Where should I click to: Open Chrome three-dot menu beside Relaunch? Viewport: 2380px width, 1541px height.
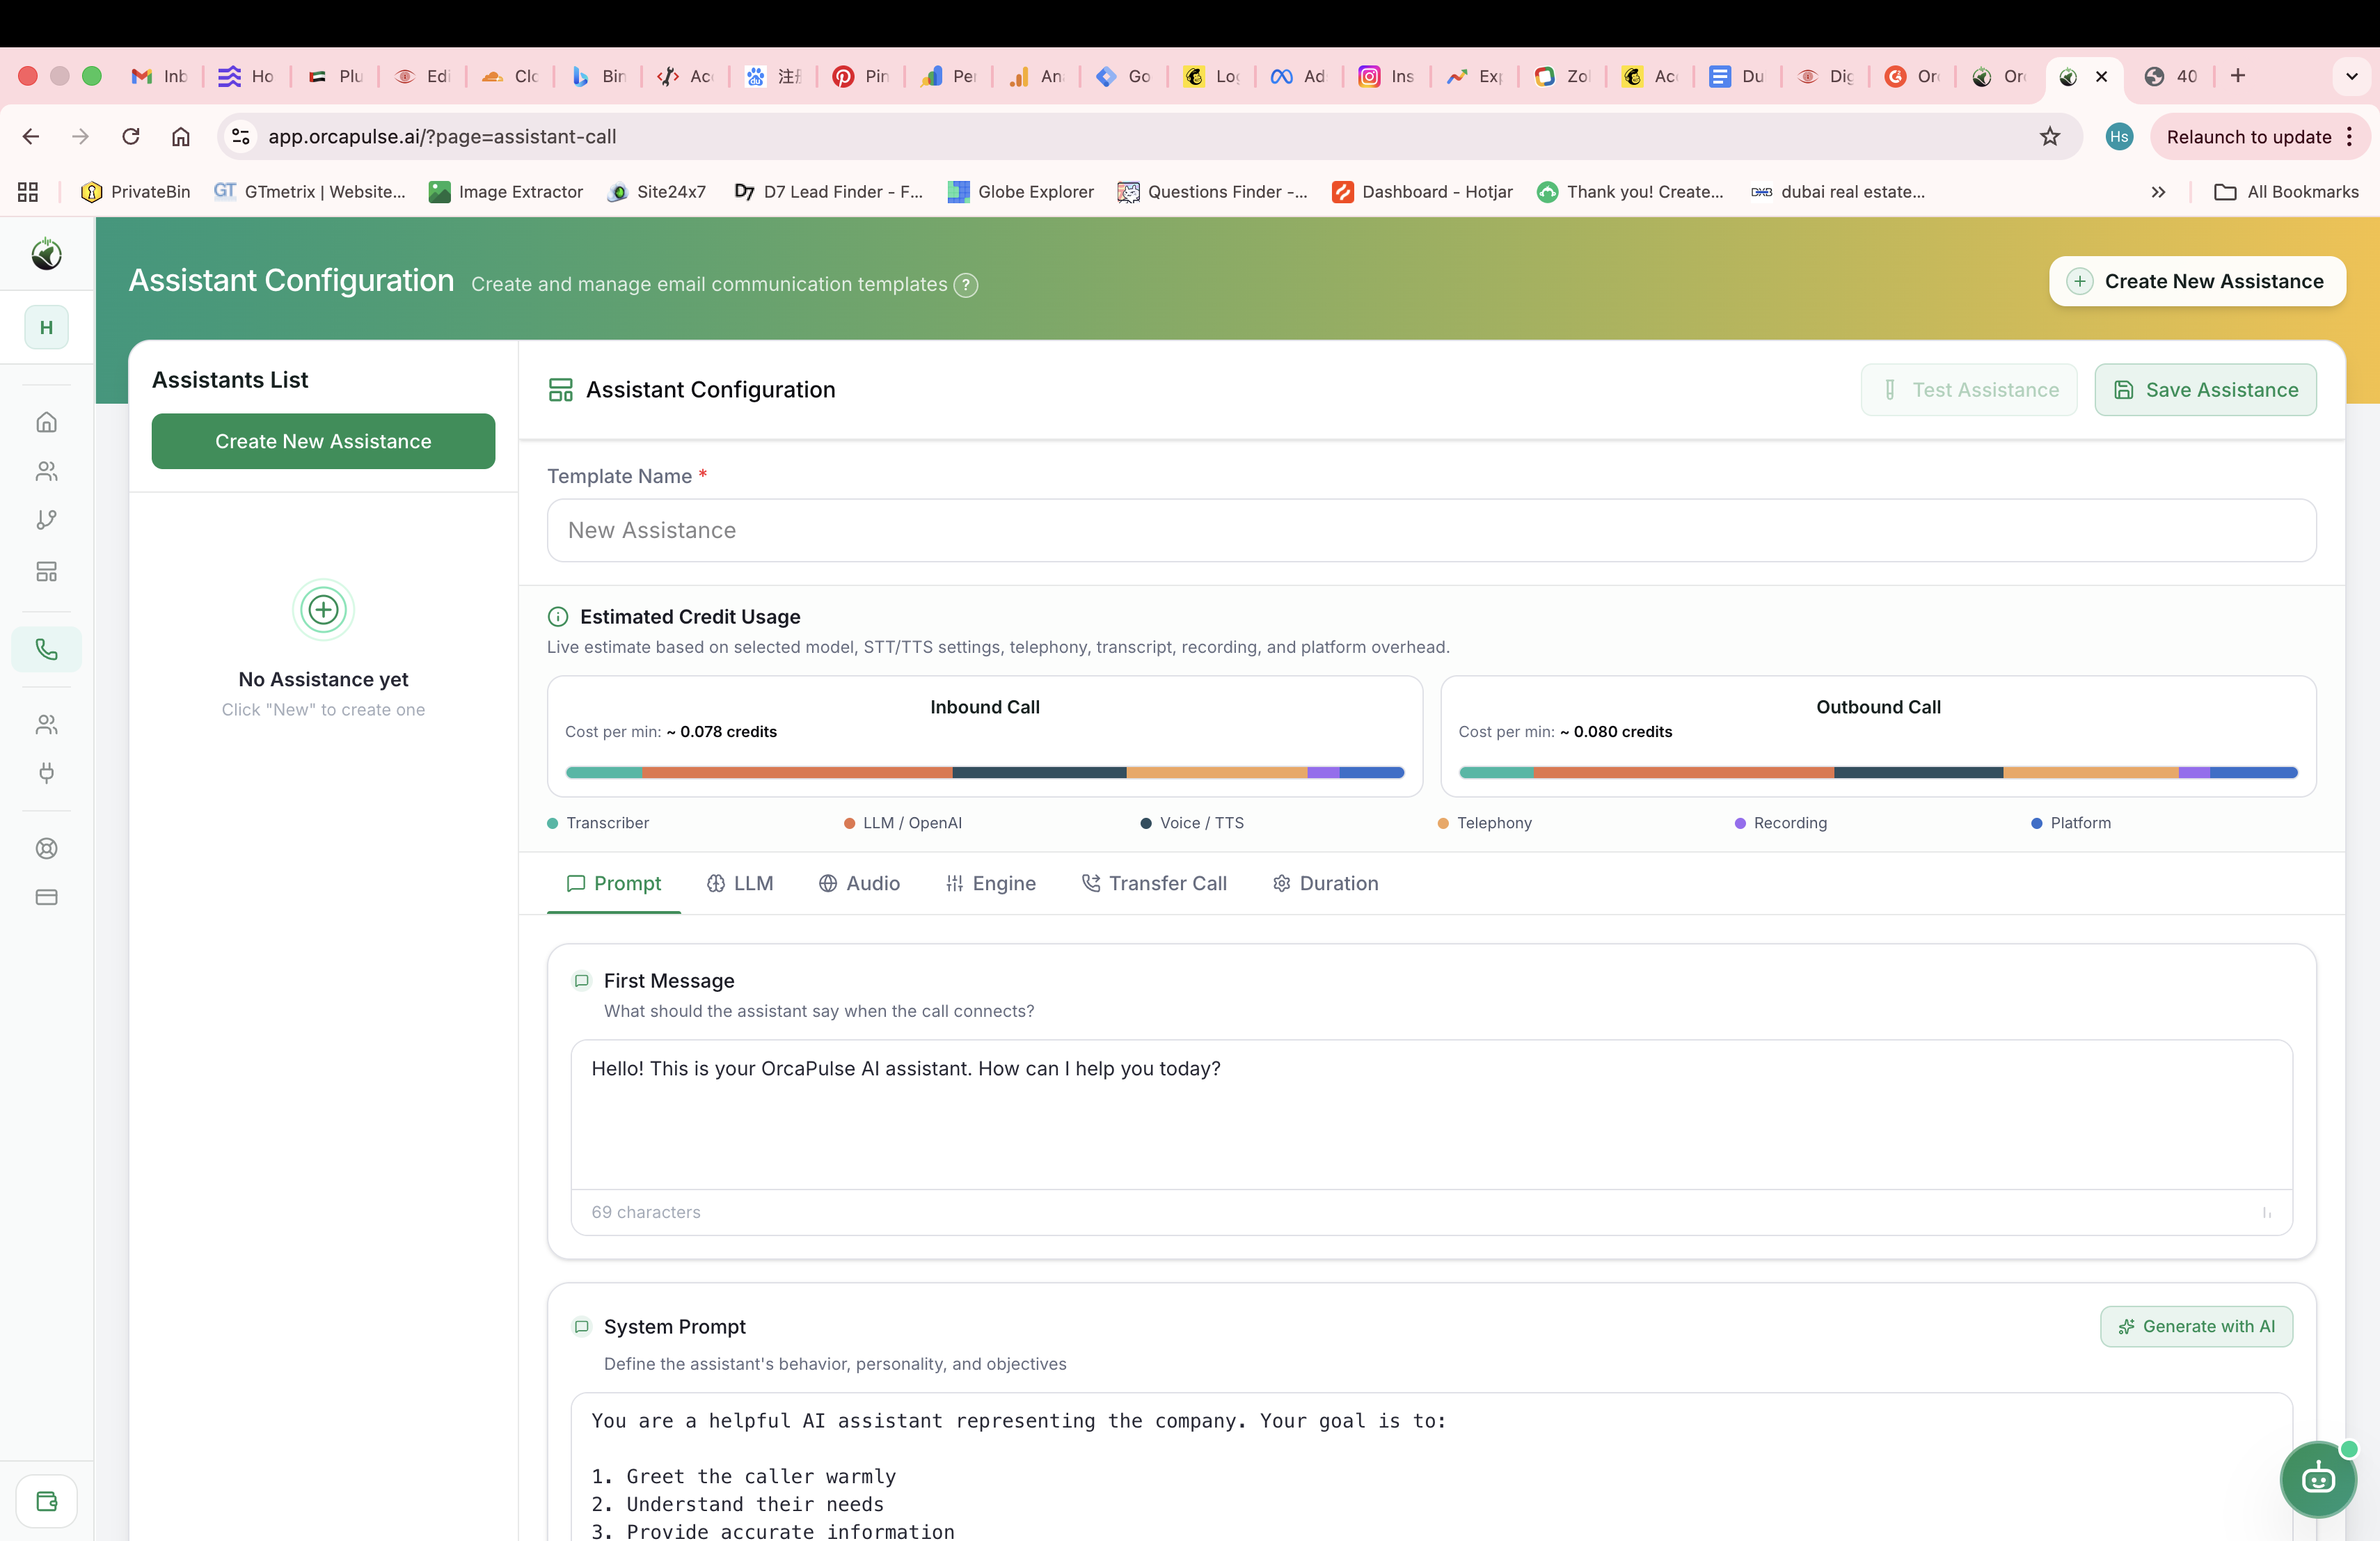tap(2350, 137)
